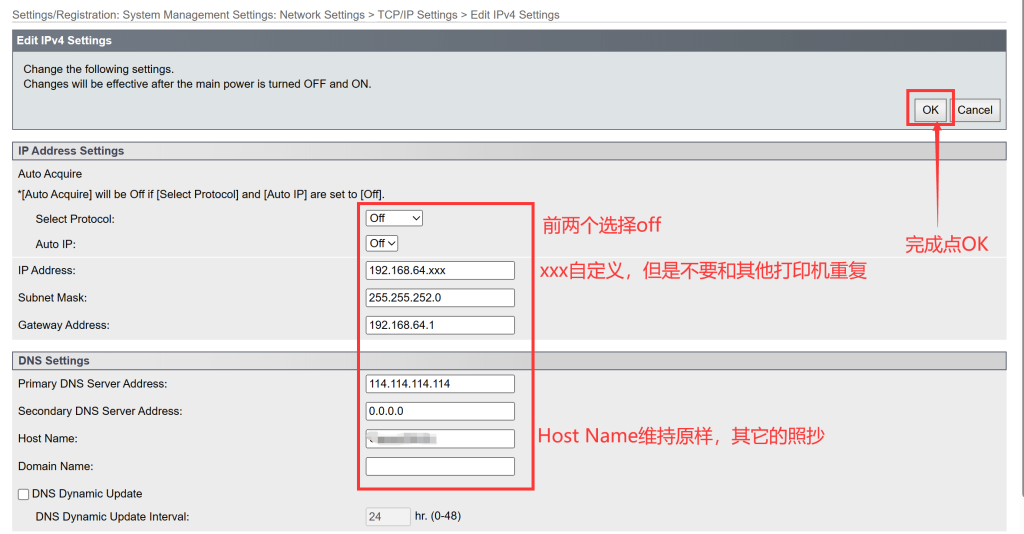1024x534 pixels.
Task: Click the OK button to apply settings
Action: coord(930,110)
